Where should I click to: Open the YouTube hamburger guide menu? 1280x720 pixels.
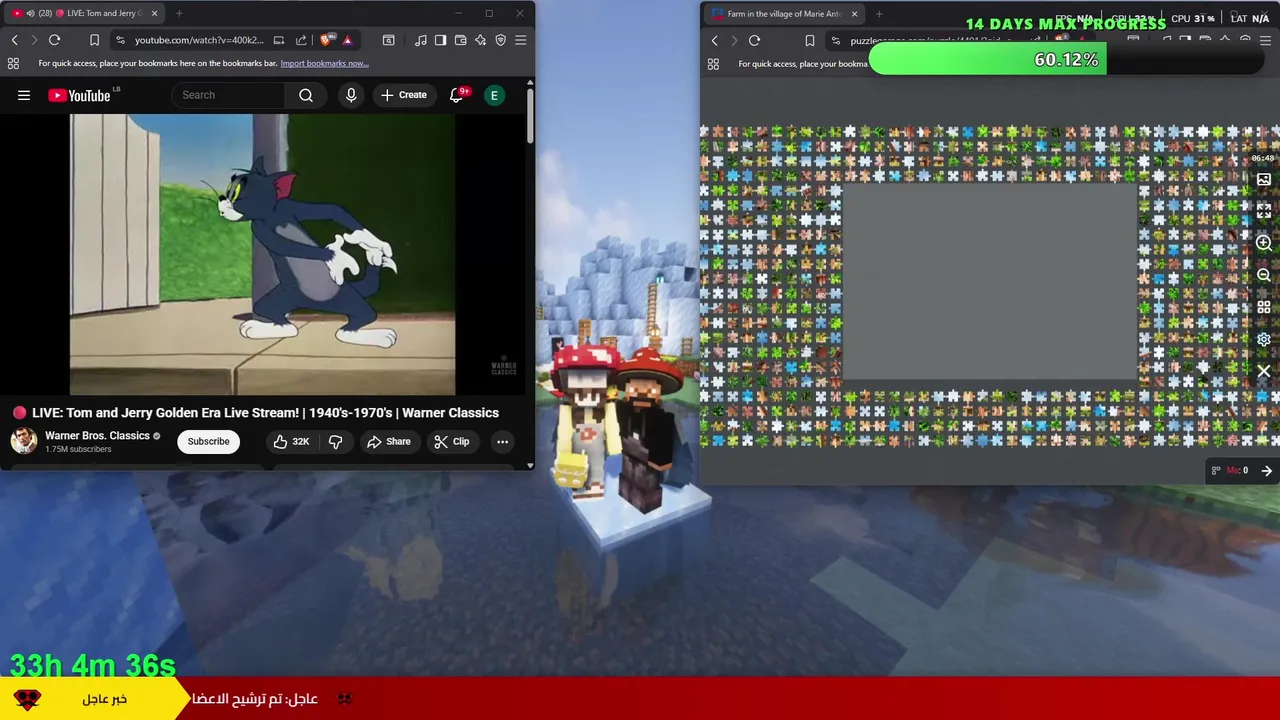[x=24, y=95]
